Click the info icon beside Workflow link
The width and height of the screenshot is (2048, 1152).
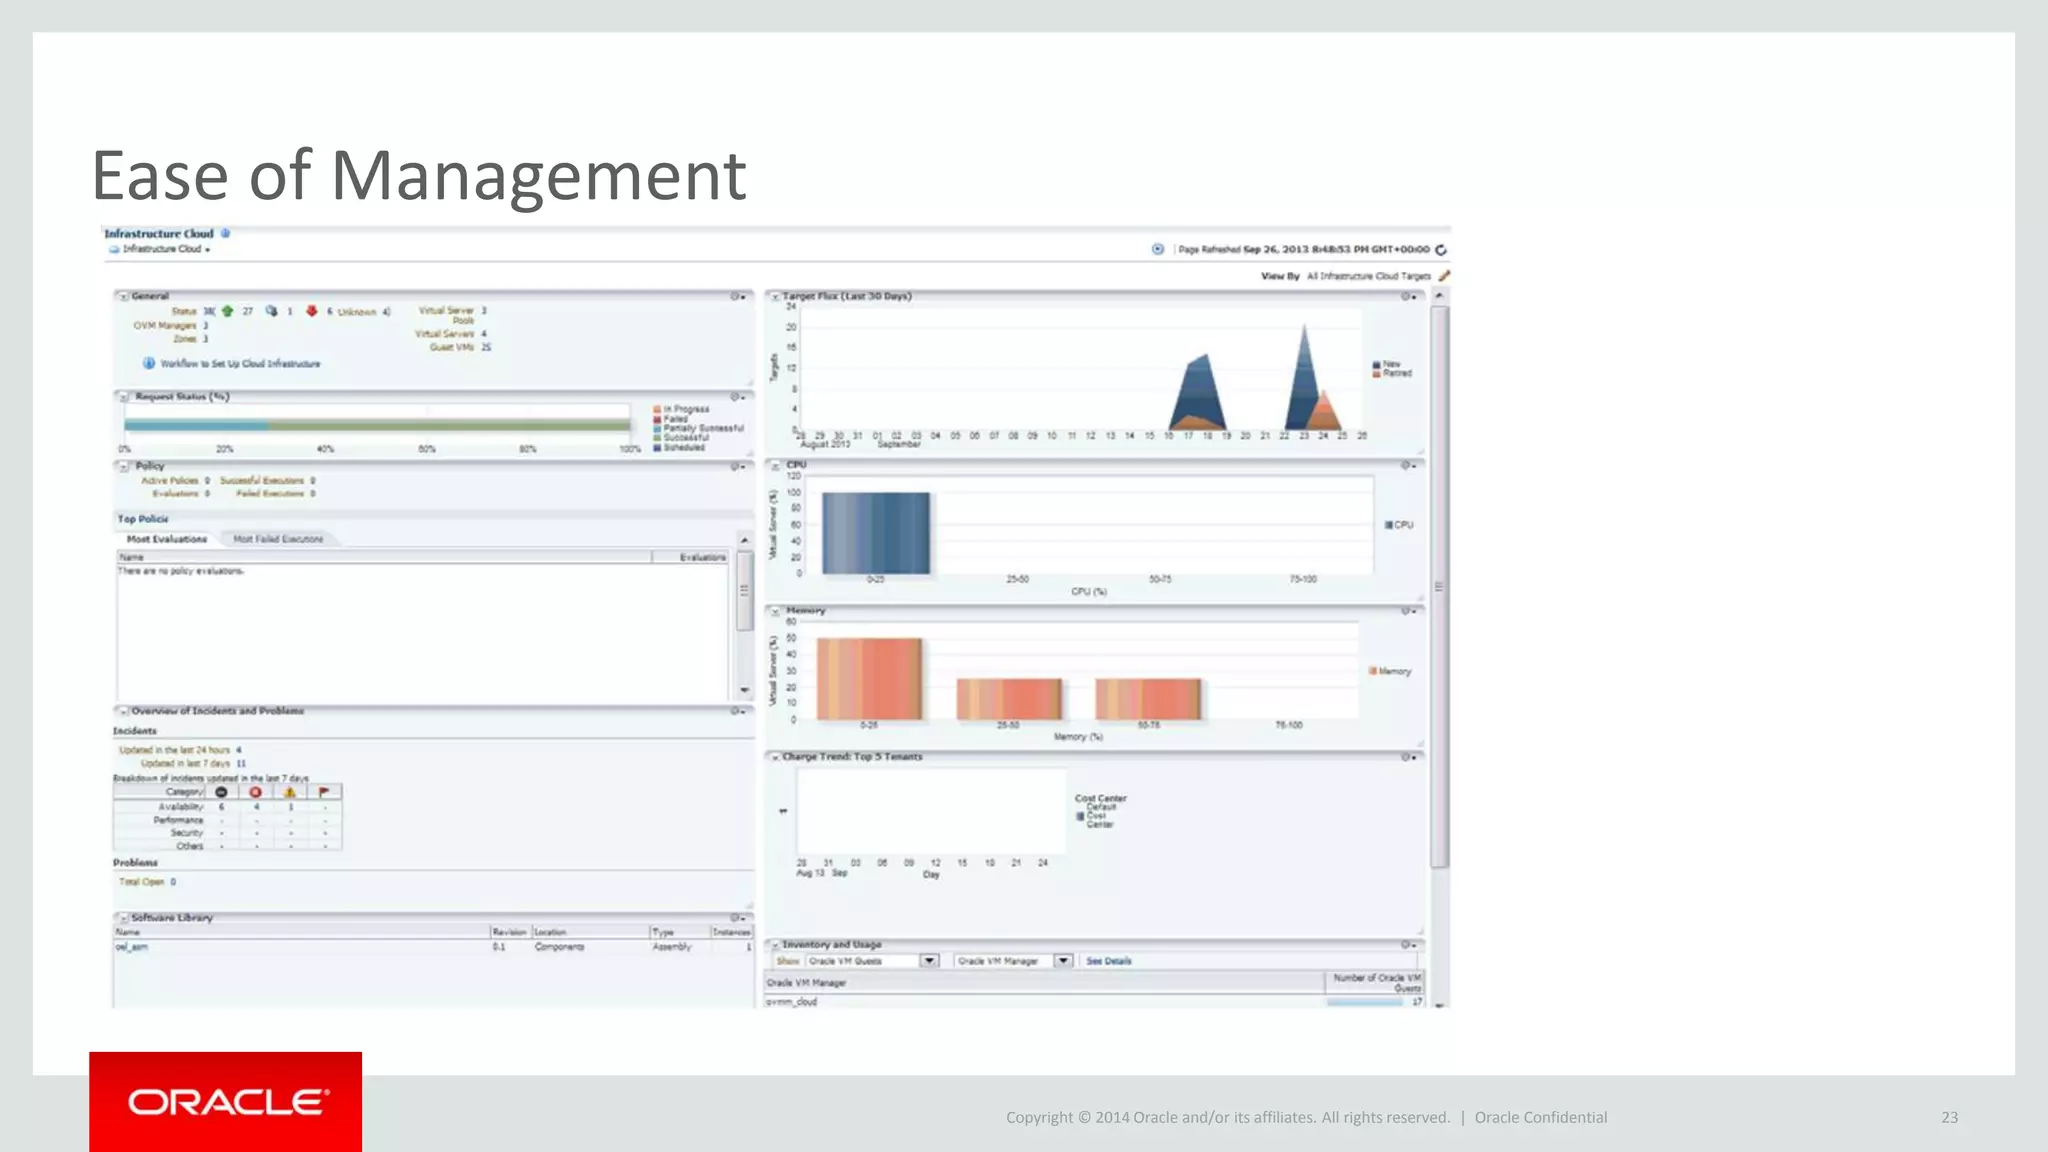point(149,363)
